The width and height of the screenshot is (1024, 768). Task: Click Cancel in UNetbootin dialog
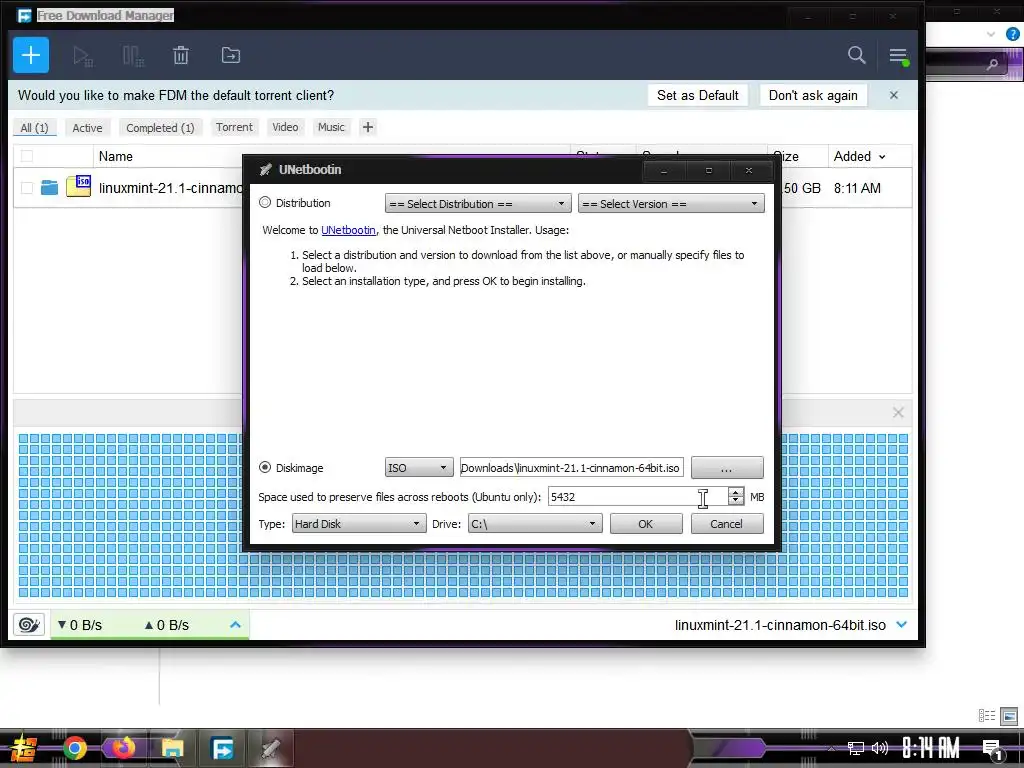point(727,524)
